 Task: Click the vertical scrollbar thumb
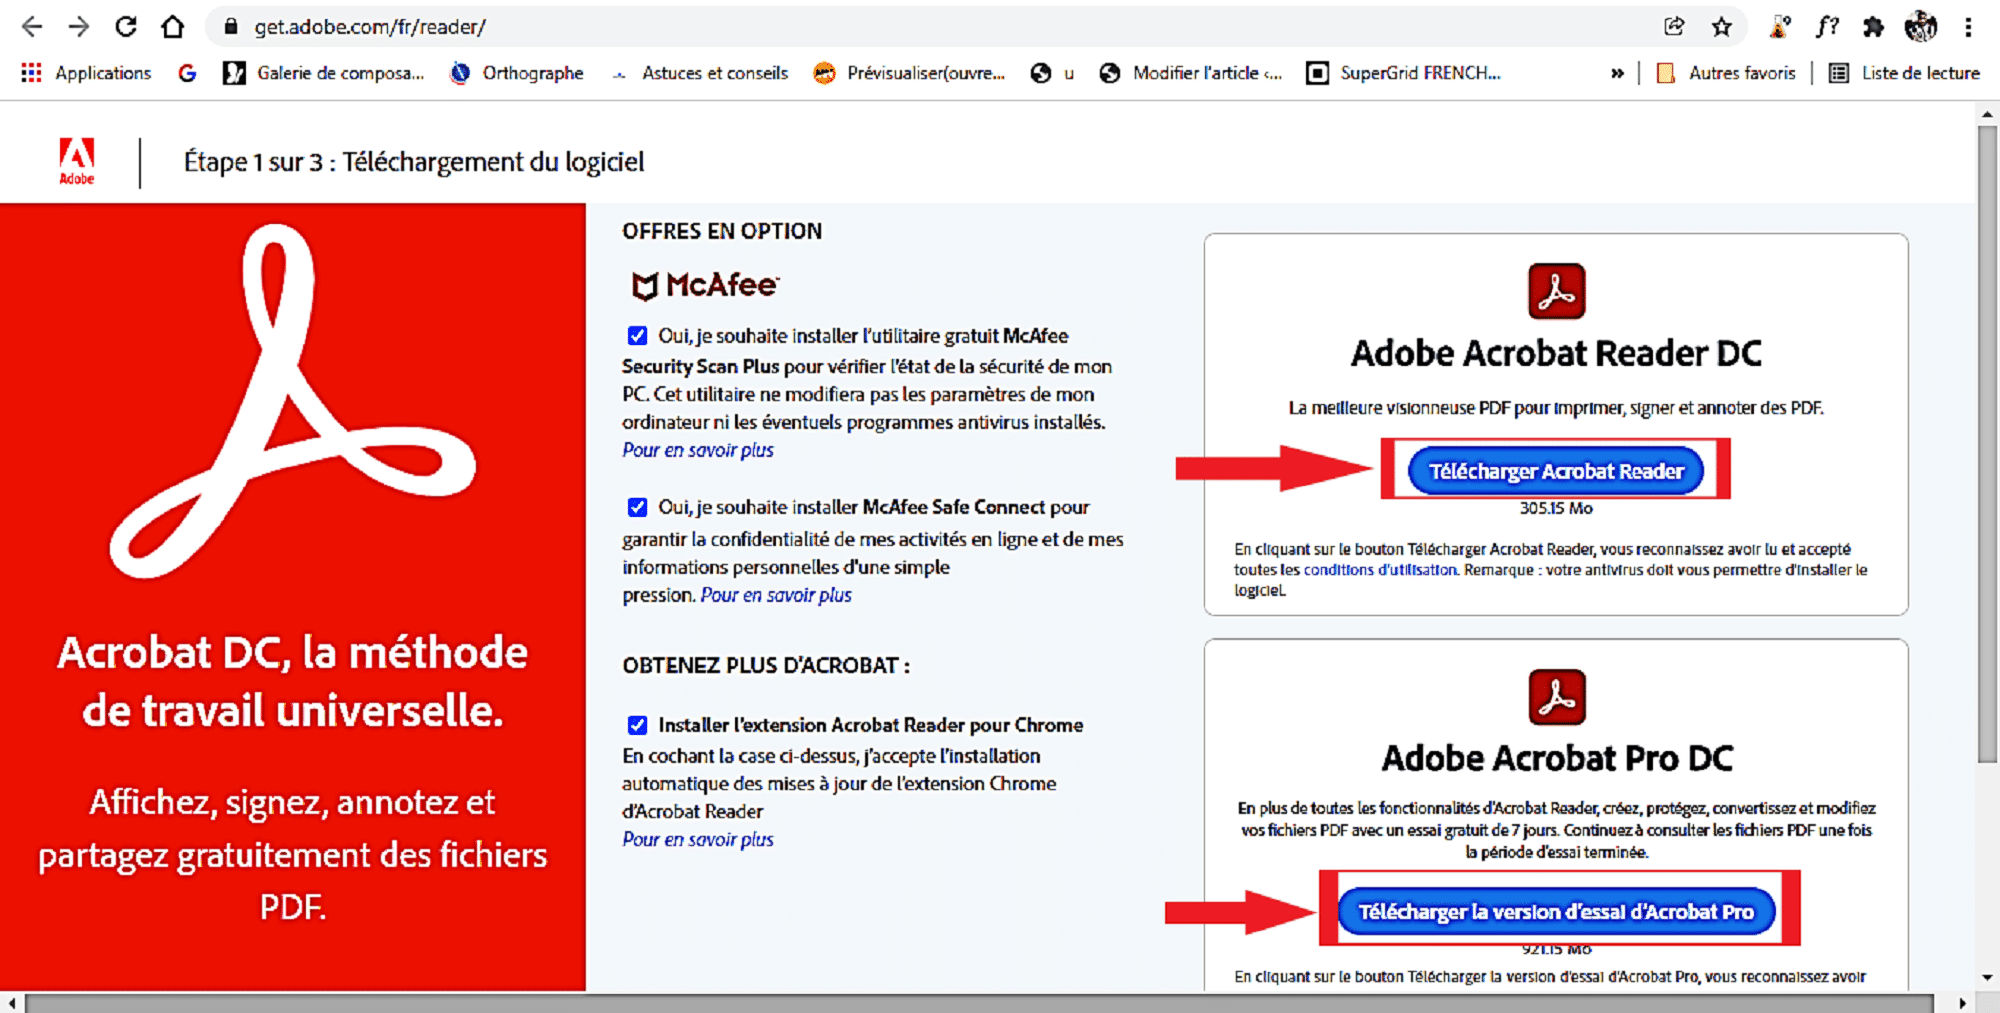[x=1987, y=444]
